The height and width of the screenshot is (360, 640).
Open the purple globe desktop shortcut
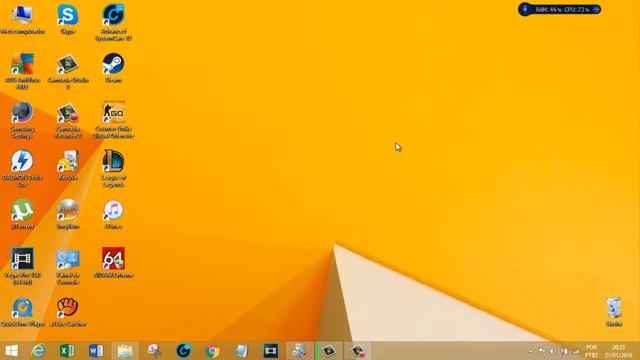(22, 120)
